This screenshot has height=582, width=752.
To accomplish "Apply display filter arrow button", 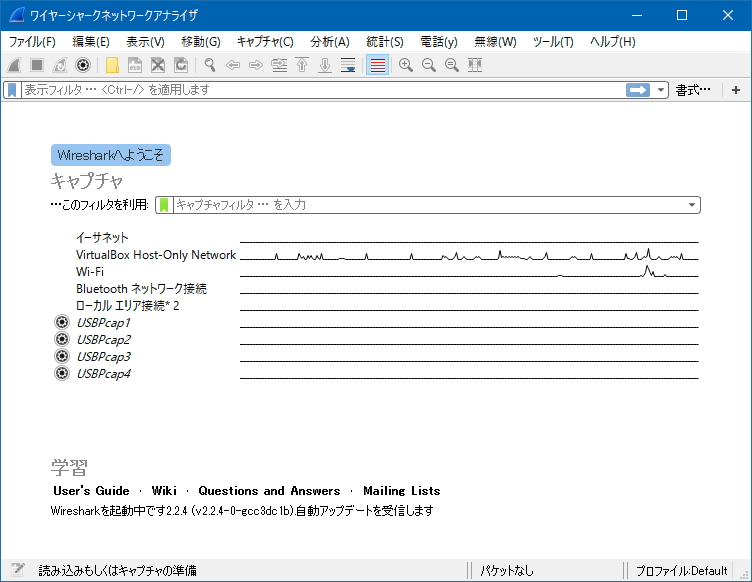I will [637, 90].
